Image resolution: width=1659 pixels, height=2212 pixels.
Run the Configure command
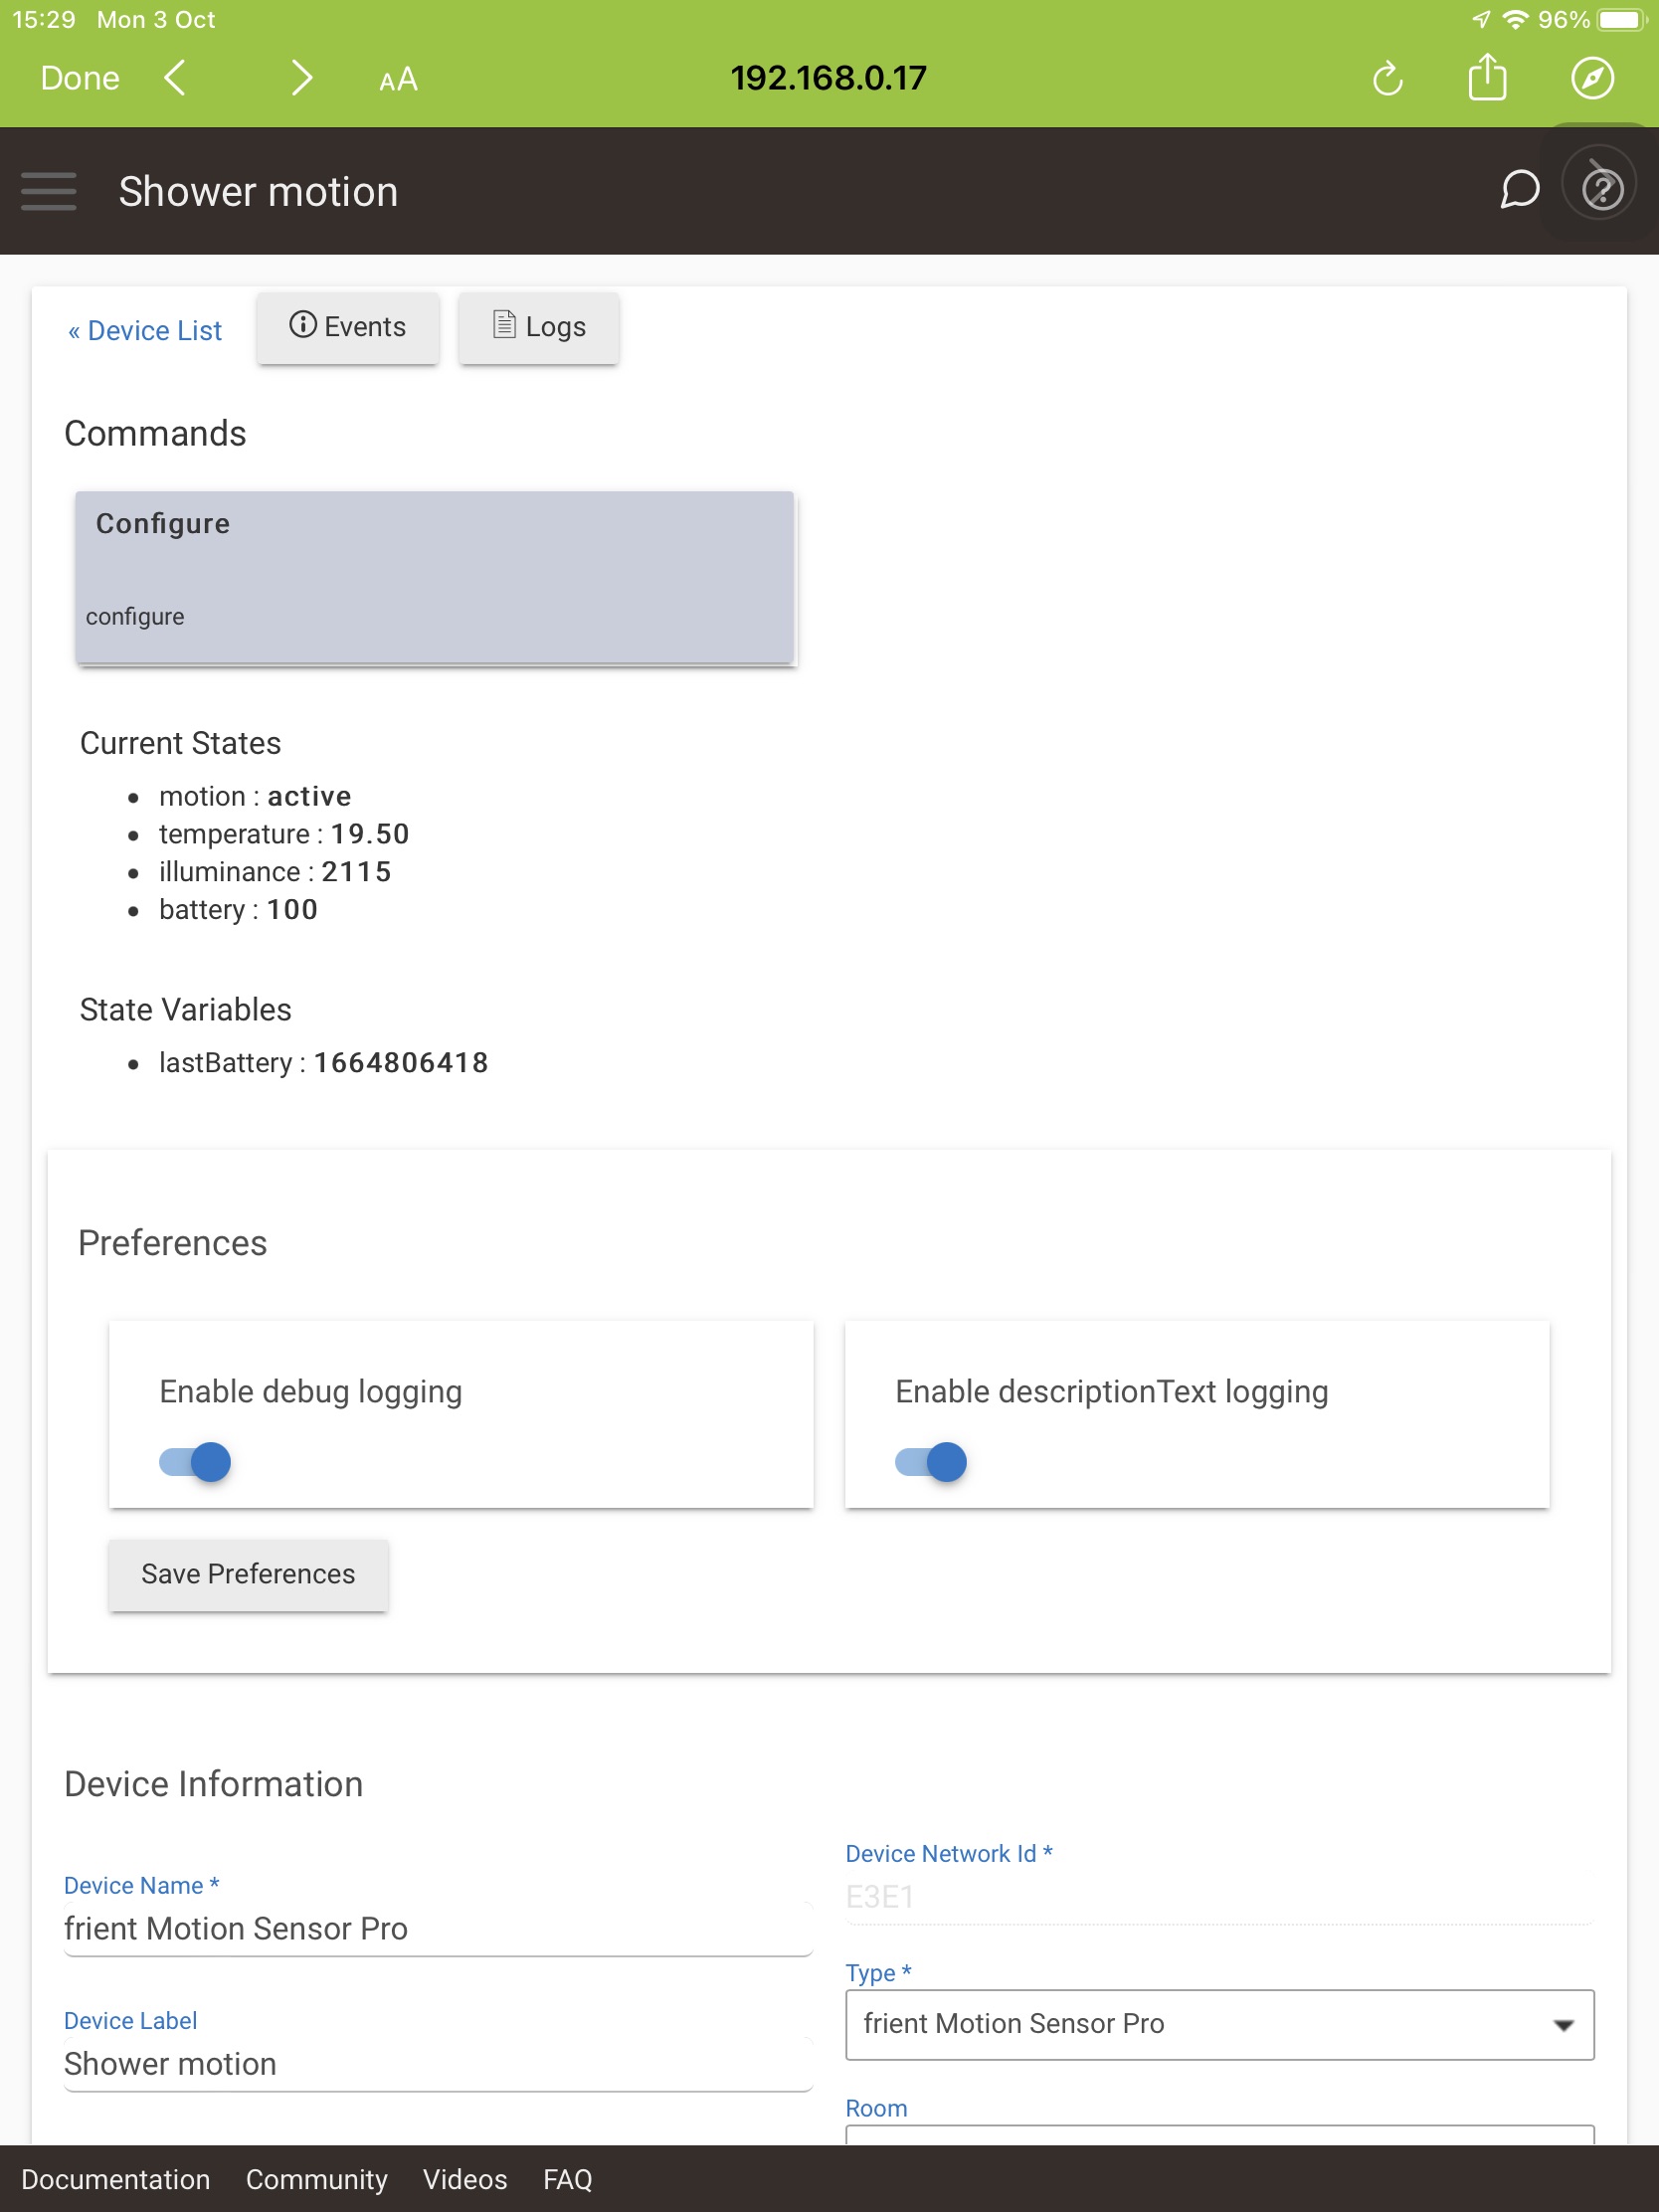pos(435,576)
